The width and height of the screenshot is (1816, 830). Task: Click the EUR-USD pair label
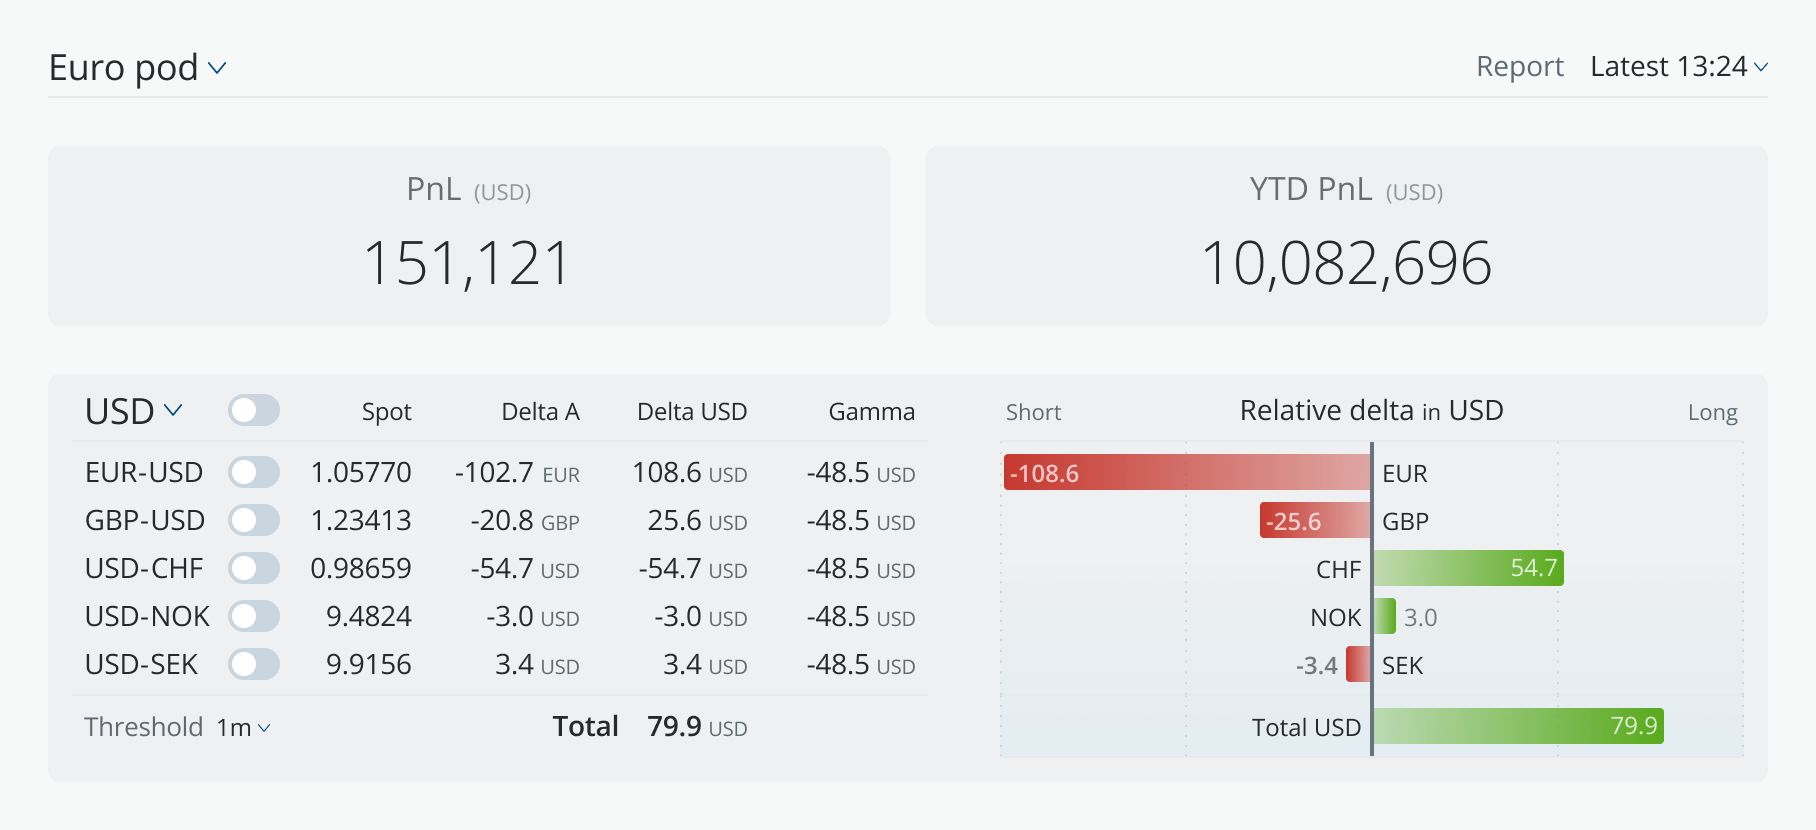point(144,472)
